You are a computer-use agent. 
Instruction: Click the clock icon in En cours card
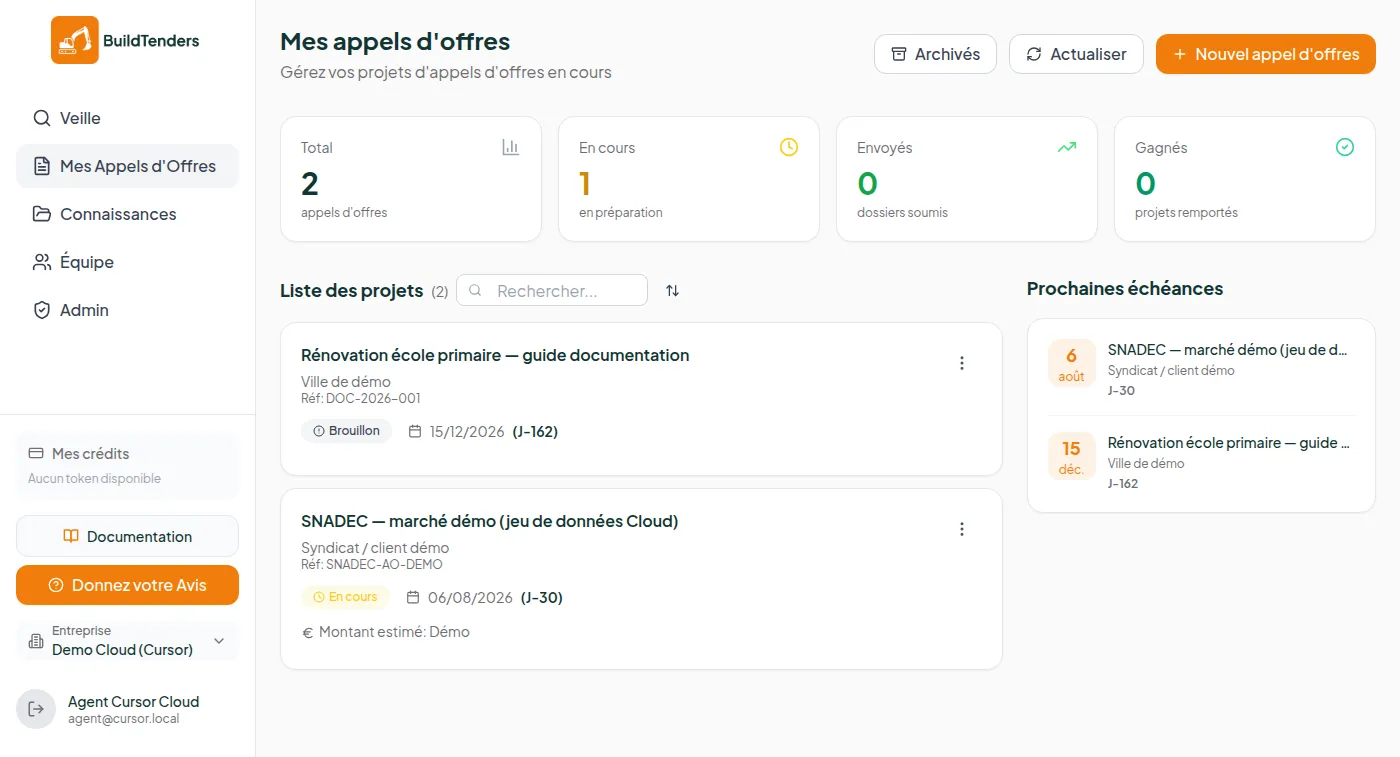[789, 147]
